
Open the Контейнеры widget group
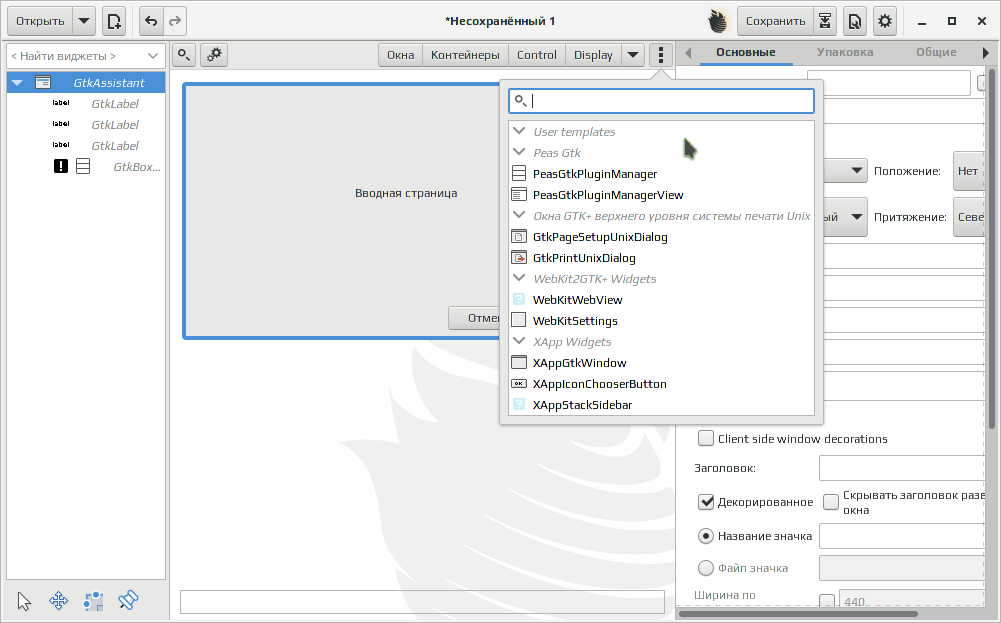(x=465, y=55)
